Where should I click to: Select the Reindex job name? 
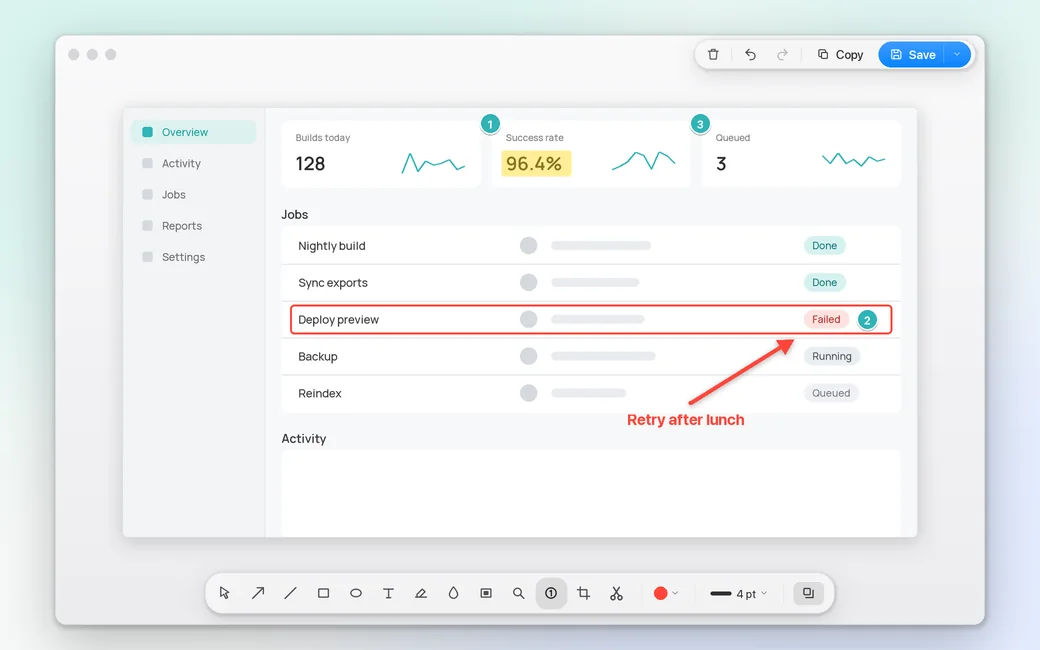pyautogui.click(x=320, y=393)
